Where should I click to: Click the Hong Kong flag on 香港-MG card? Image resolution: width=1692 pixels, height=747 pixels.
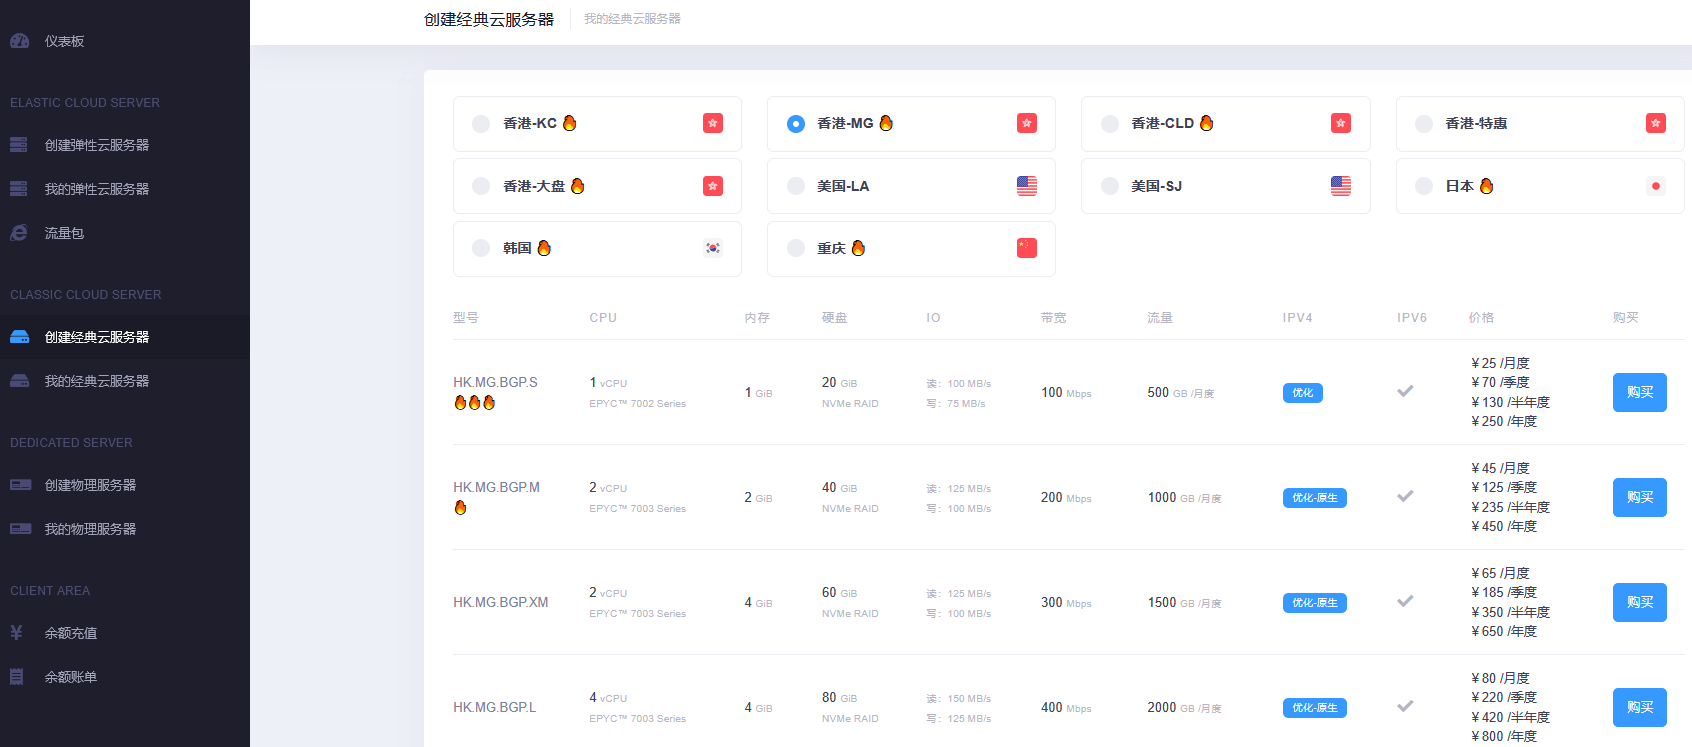tap(1027, 123)
